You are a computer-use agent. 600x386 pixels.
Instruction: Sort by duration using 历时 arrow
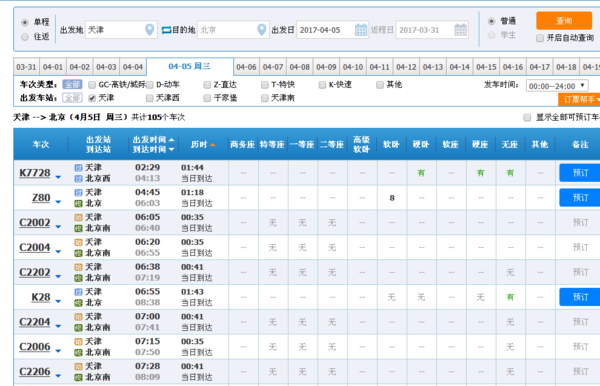213,145
